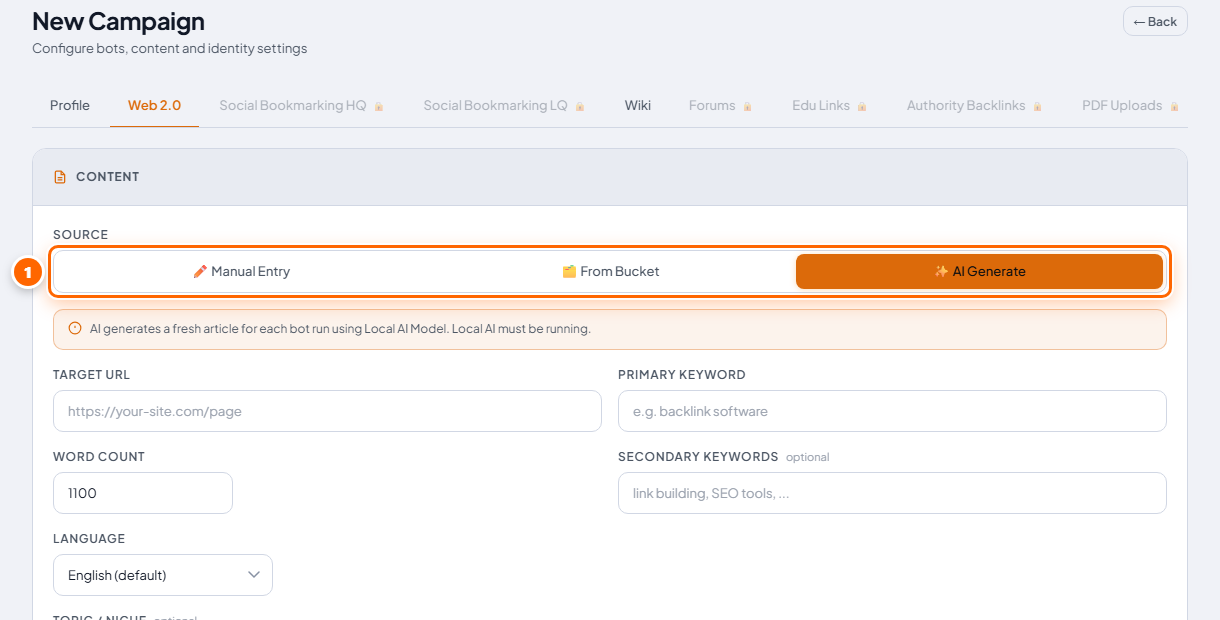Open the locked Authority Backlinks tab
The height and width of the screenshot is (620, 1220).
pyautogui.click(x=974, y=105)
